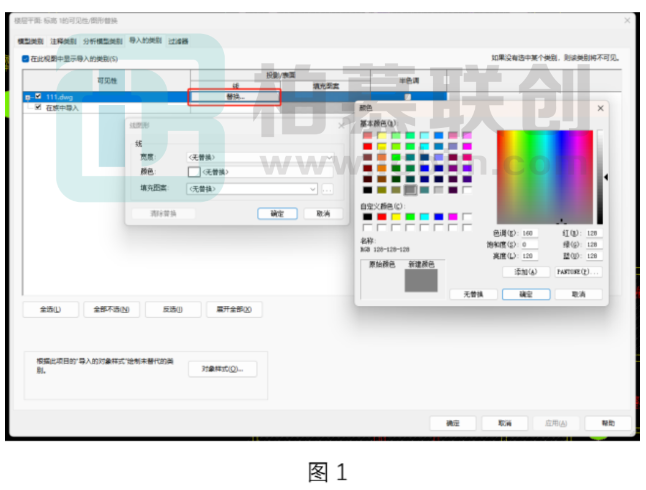Click the 蓝 (blue) value field

(x=594, y=256)
